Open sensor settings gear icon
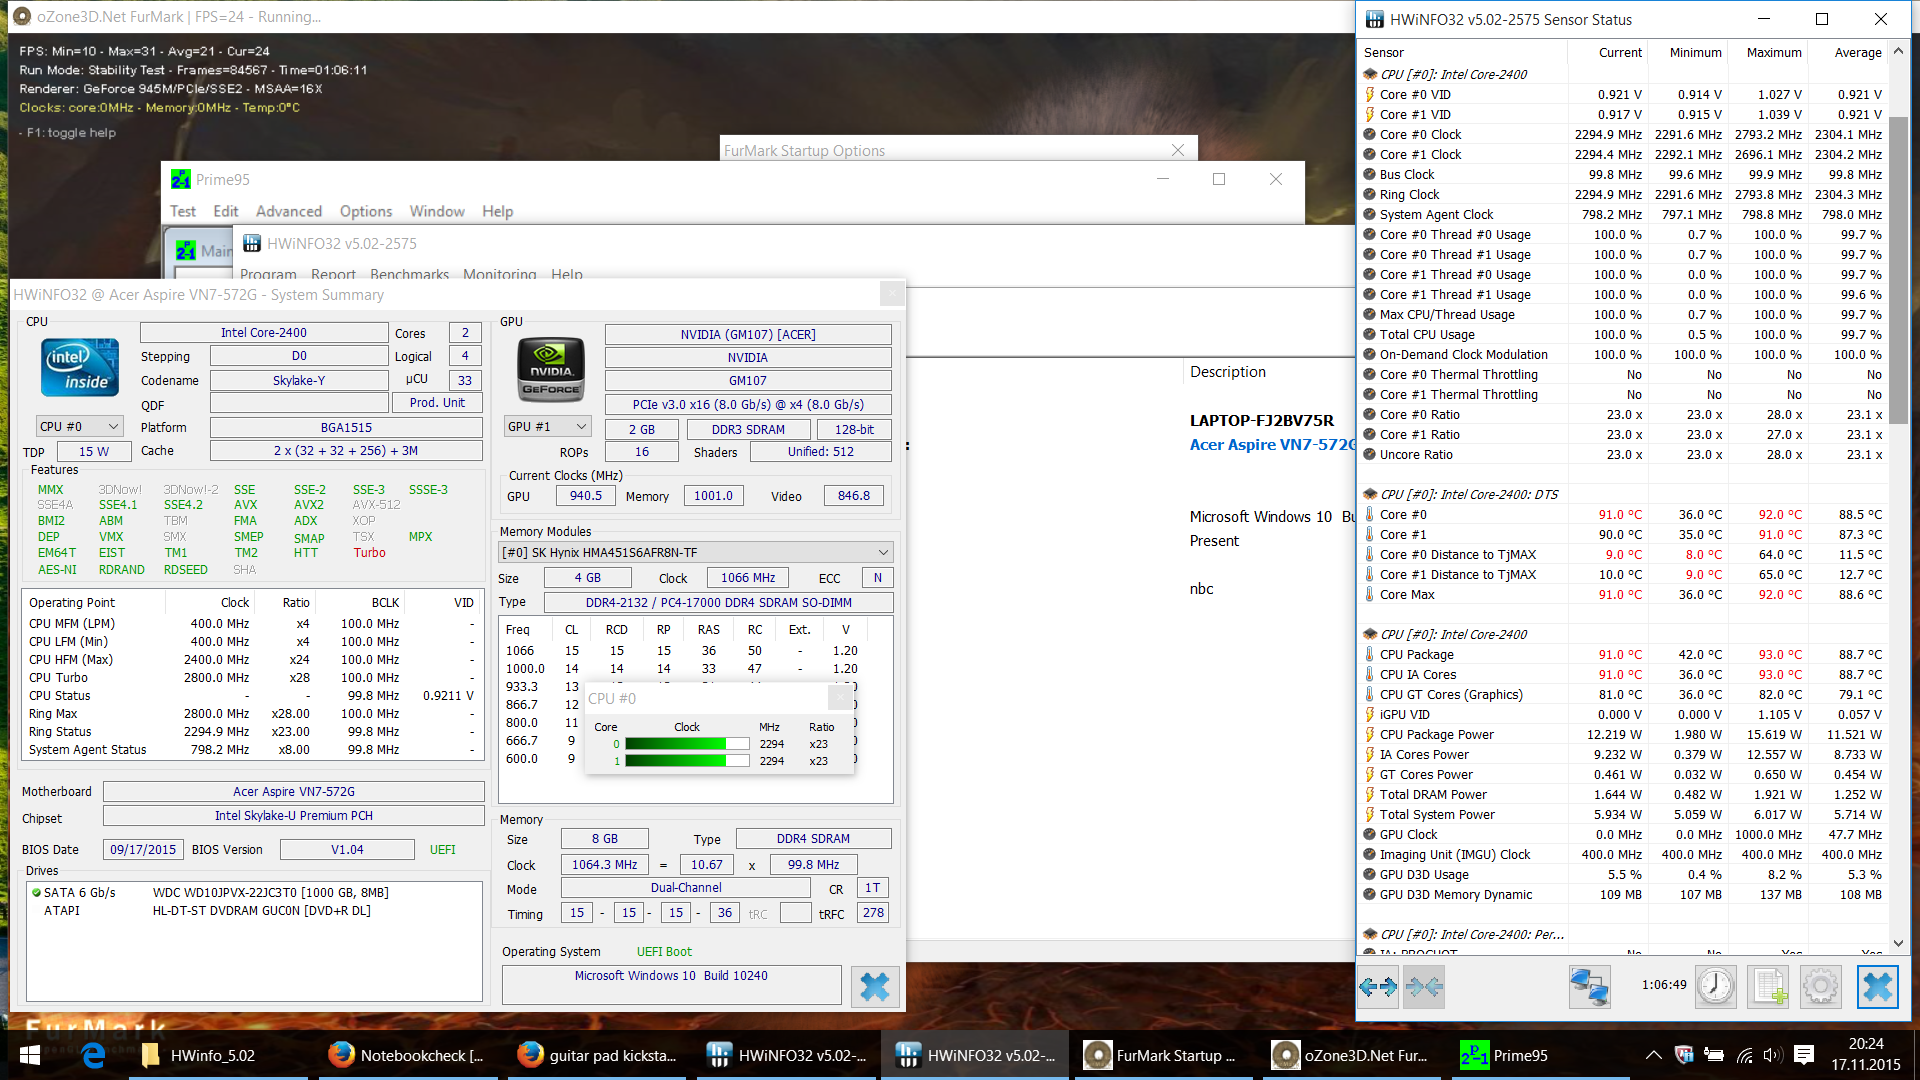Viewport: 1920px width, 1080px height. click(x=1820, y=987)
